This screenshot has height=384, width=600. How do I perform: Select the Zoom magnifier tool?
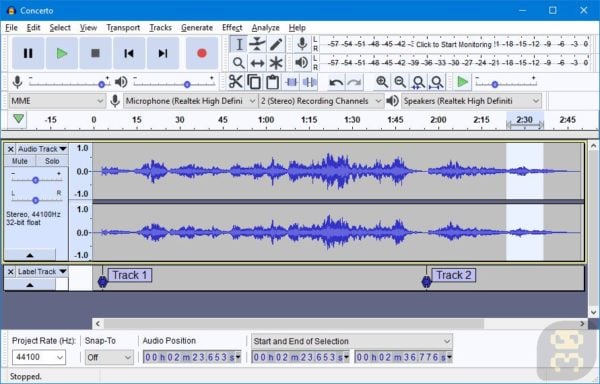click(239, 63)
